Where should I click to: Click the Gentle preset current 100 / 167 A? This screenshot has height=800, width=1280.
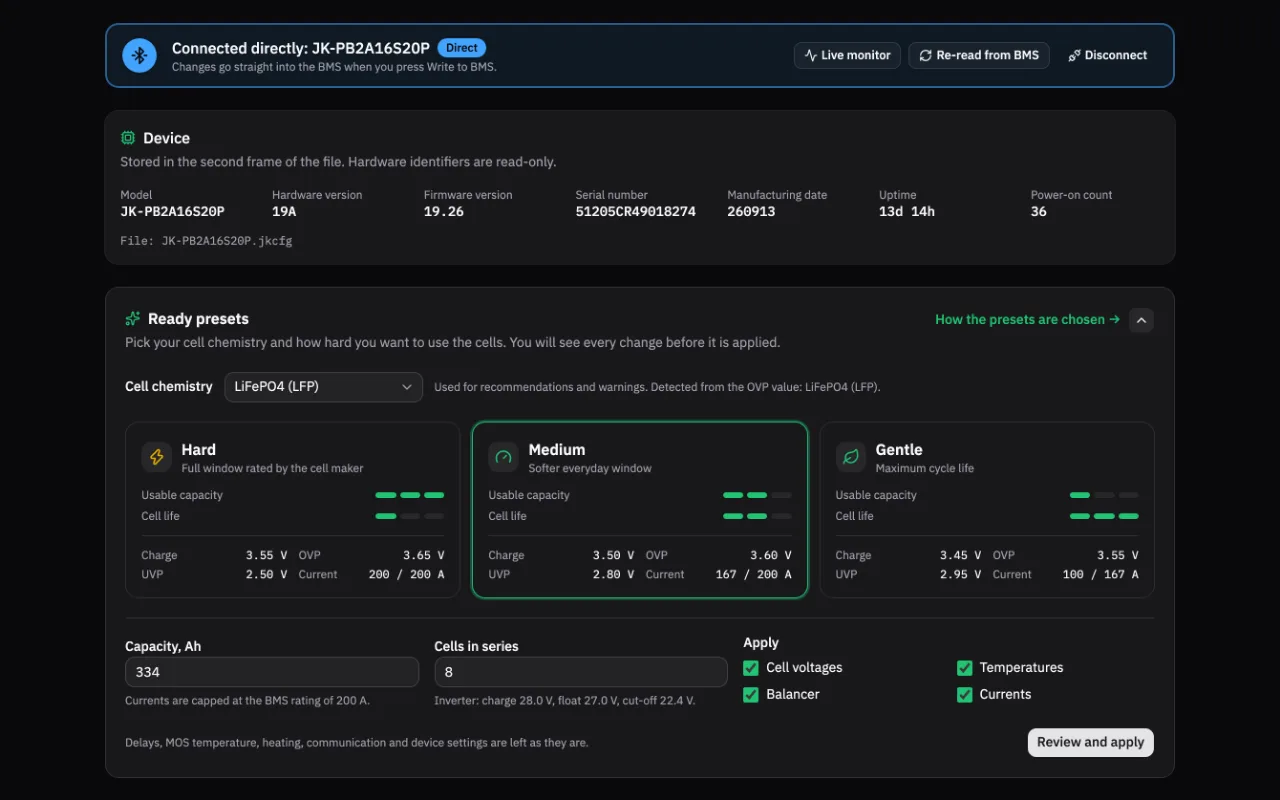coord(1100,575)
